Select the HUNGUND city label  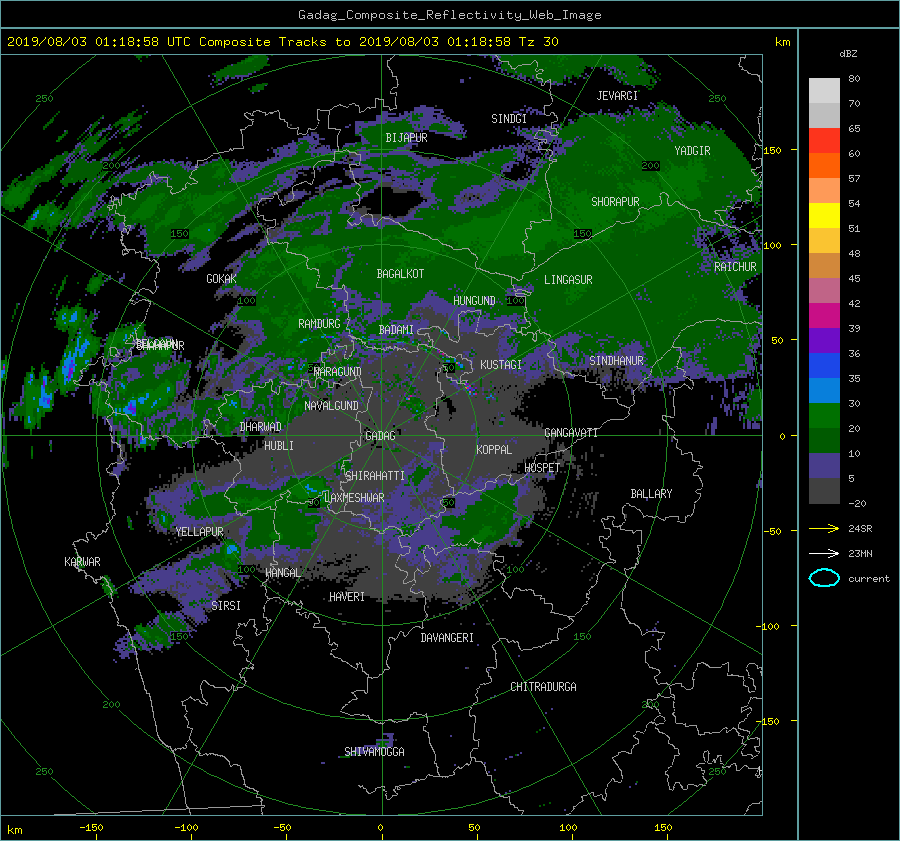[474, 300]
